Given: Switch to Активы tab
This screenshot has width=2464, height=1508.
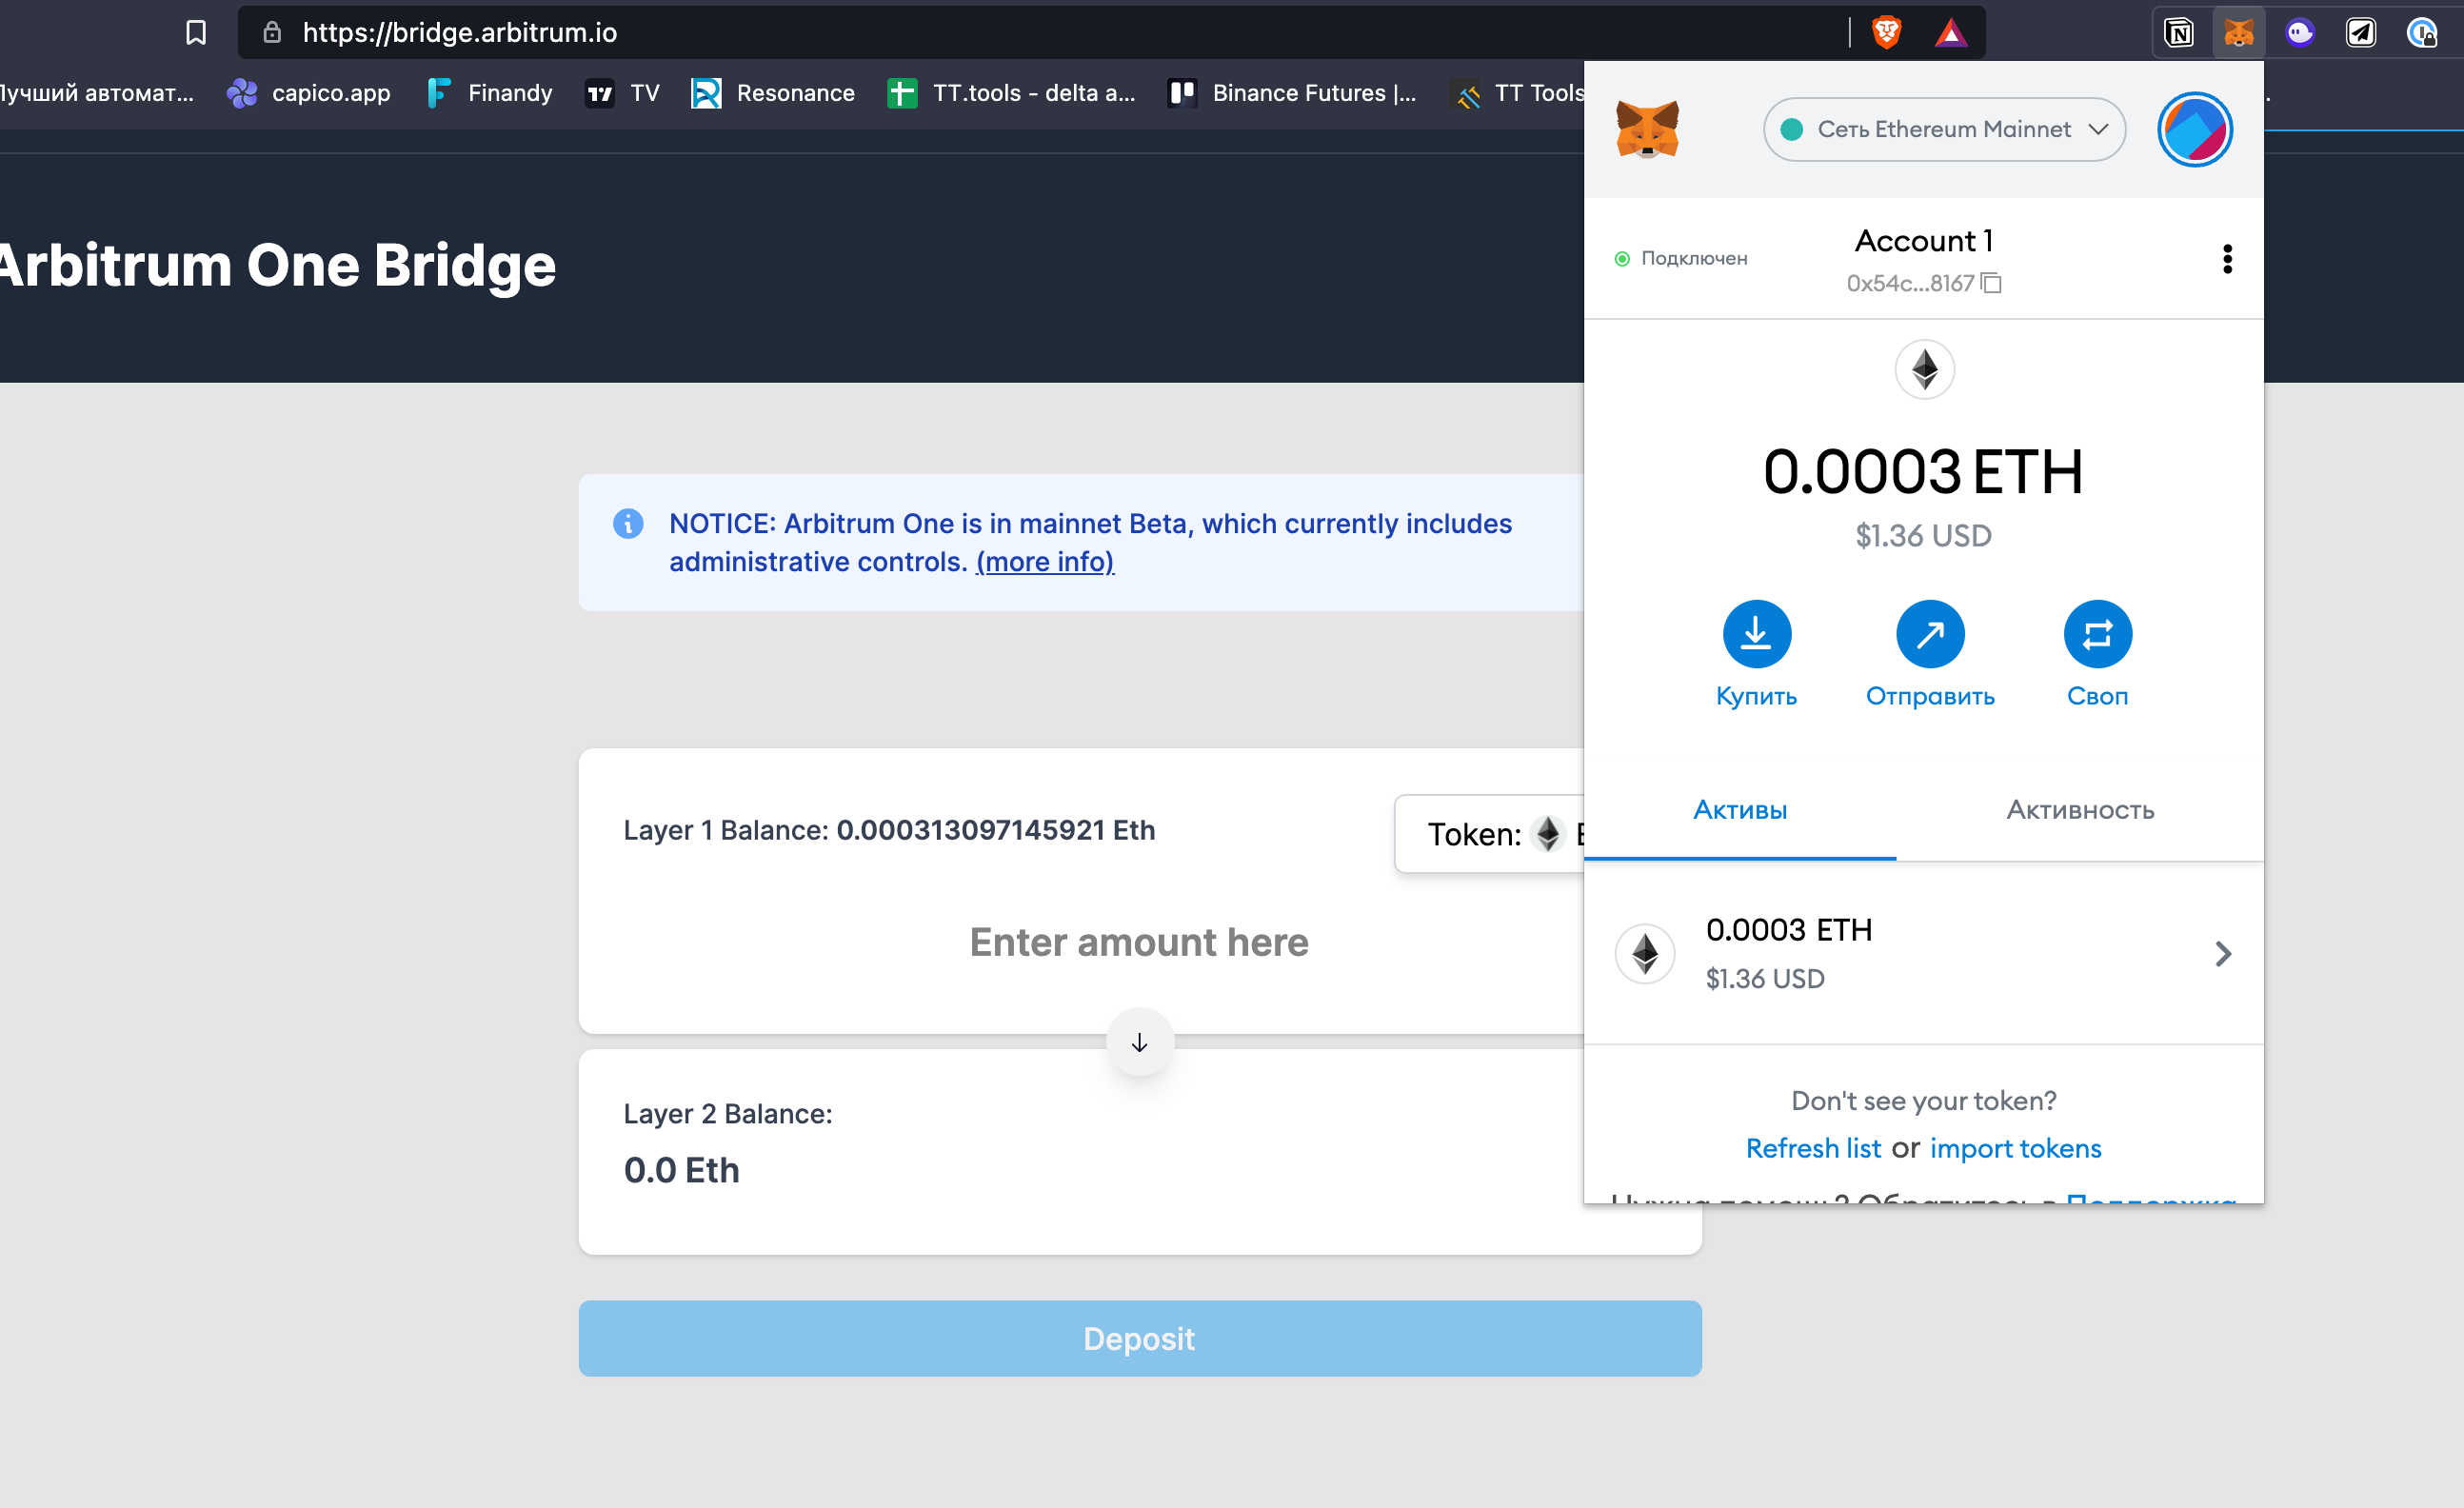Looking at the screenshot, I should [1739, 810].
